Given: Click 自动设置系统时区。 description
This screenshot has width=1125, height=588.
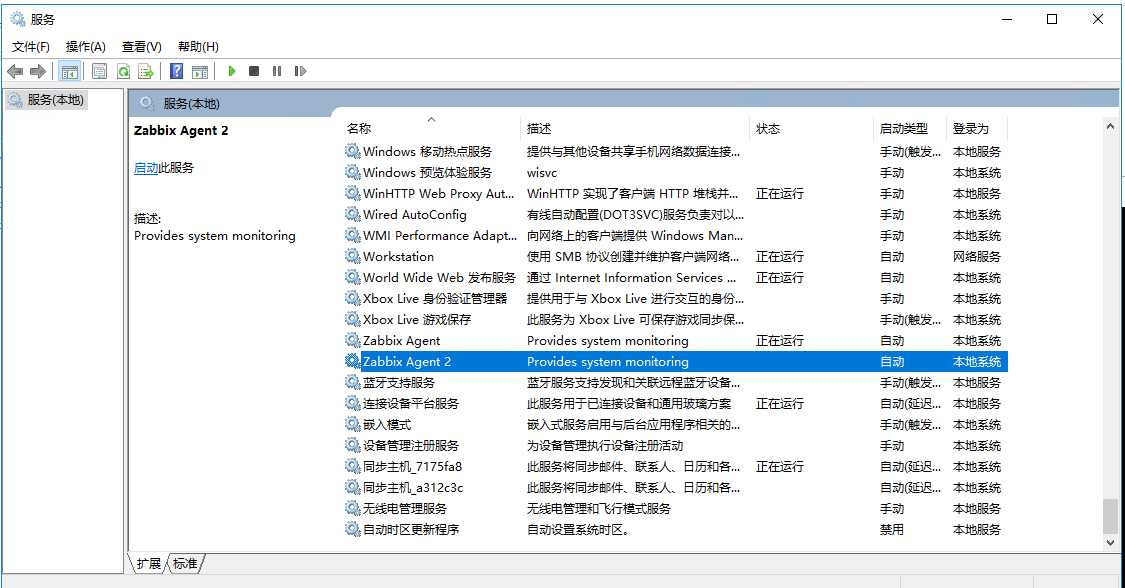Looking at the screenshot, I should point(578,529).
